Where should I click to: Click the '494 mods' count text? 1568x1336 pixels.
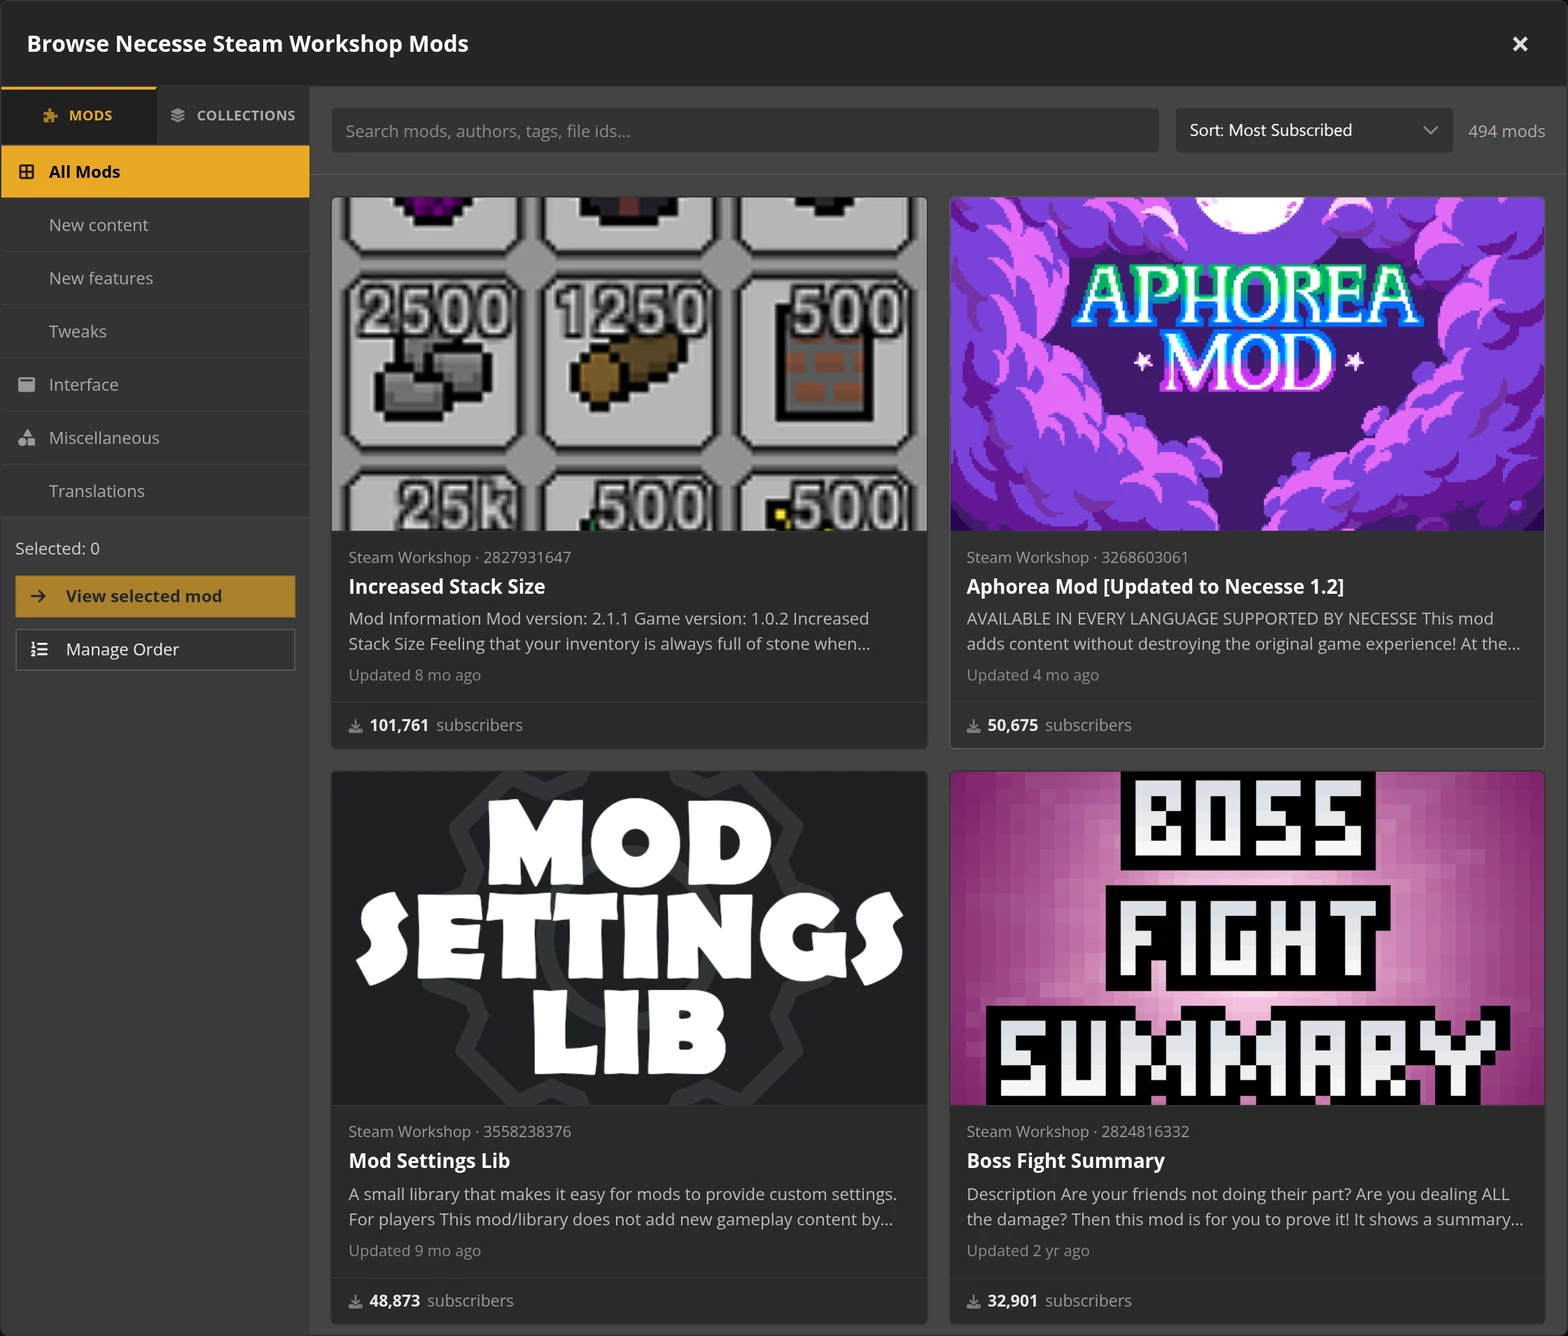(x=1506, y=131)
